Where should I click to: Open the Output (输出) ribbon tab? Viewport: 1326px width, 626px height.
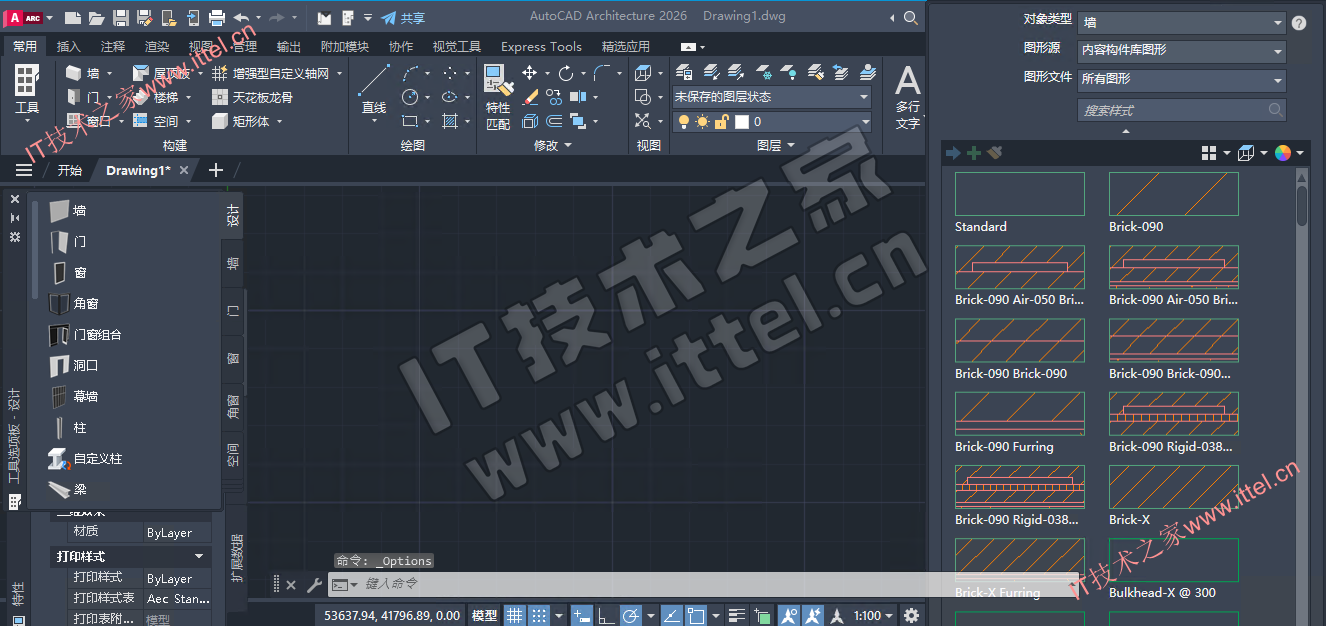point(289,47)
